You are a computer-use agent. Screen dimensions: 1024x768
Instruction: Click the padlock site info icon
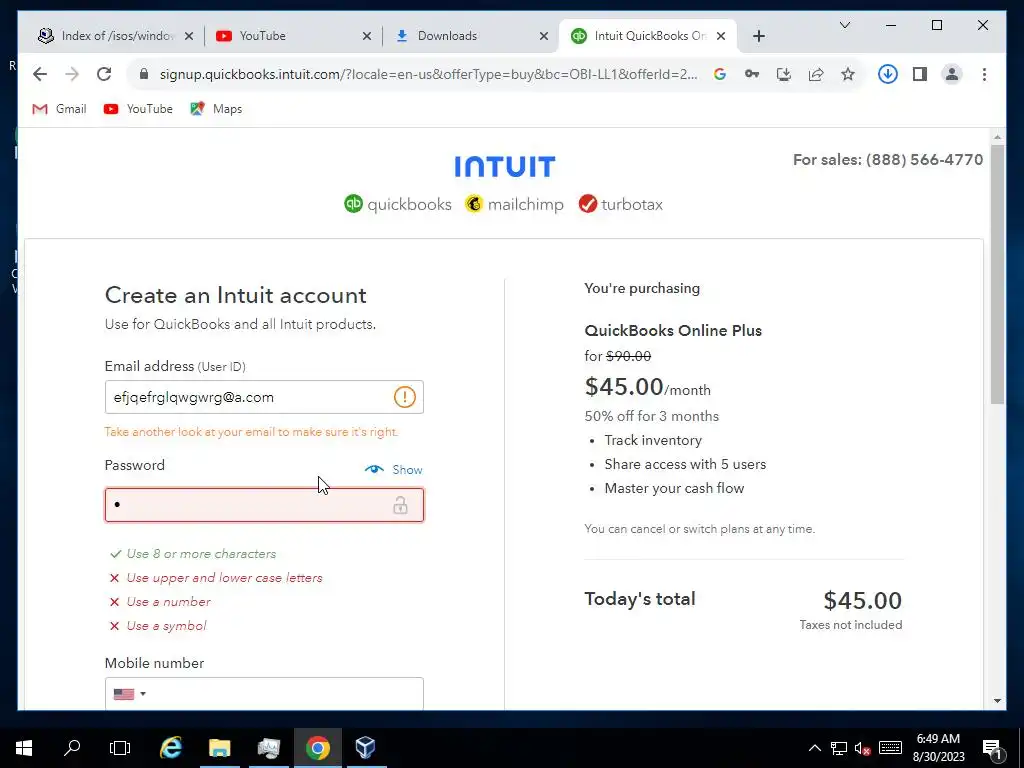144,74
